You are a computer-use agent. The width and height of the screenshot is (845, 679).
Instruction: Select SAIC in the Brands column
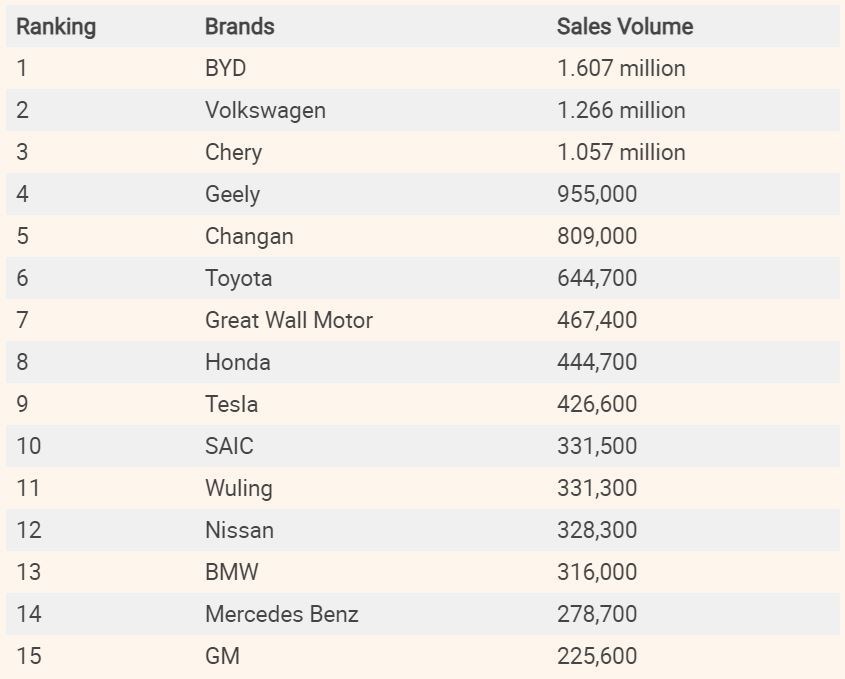(x=229, y=447)
